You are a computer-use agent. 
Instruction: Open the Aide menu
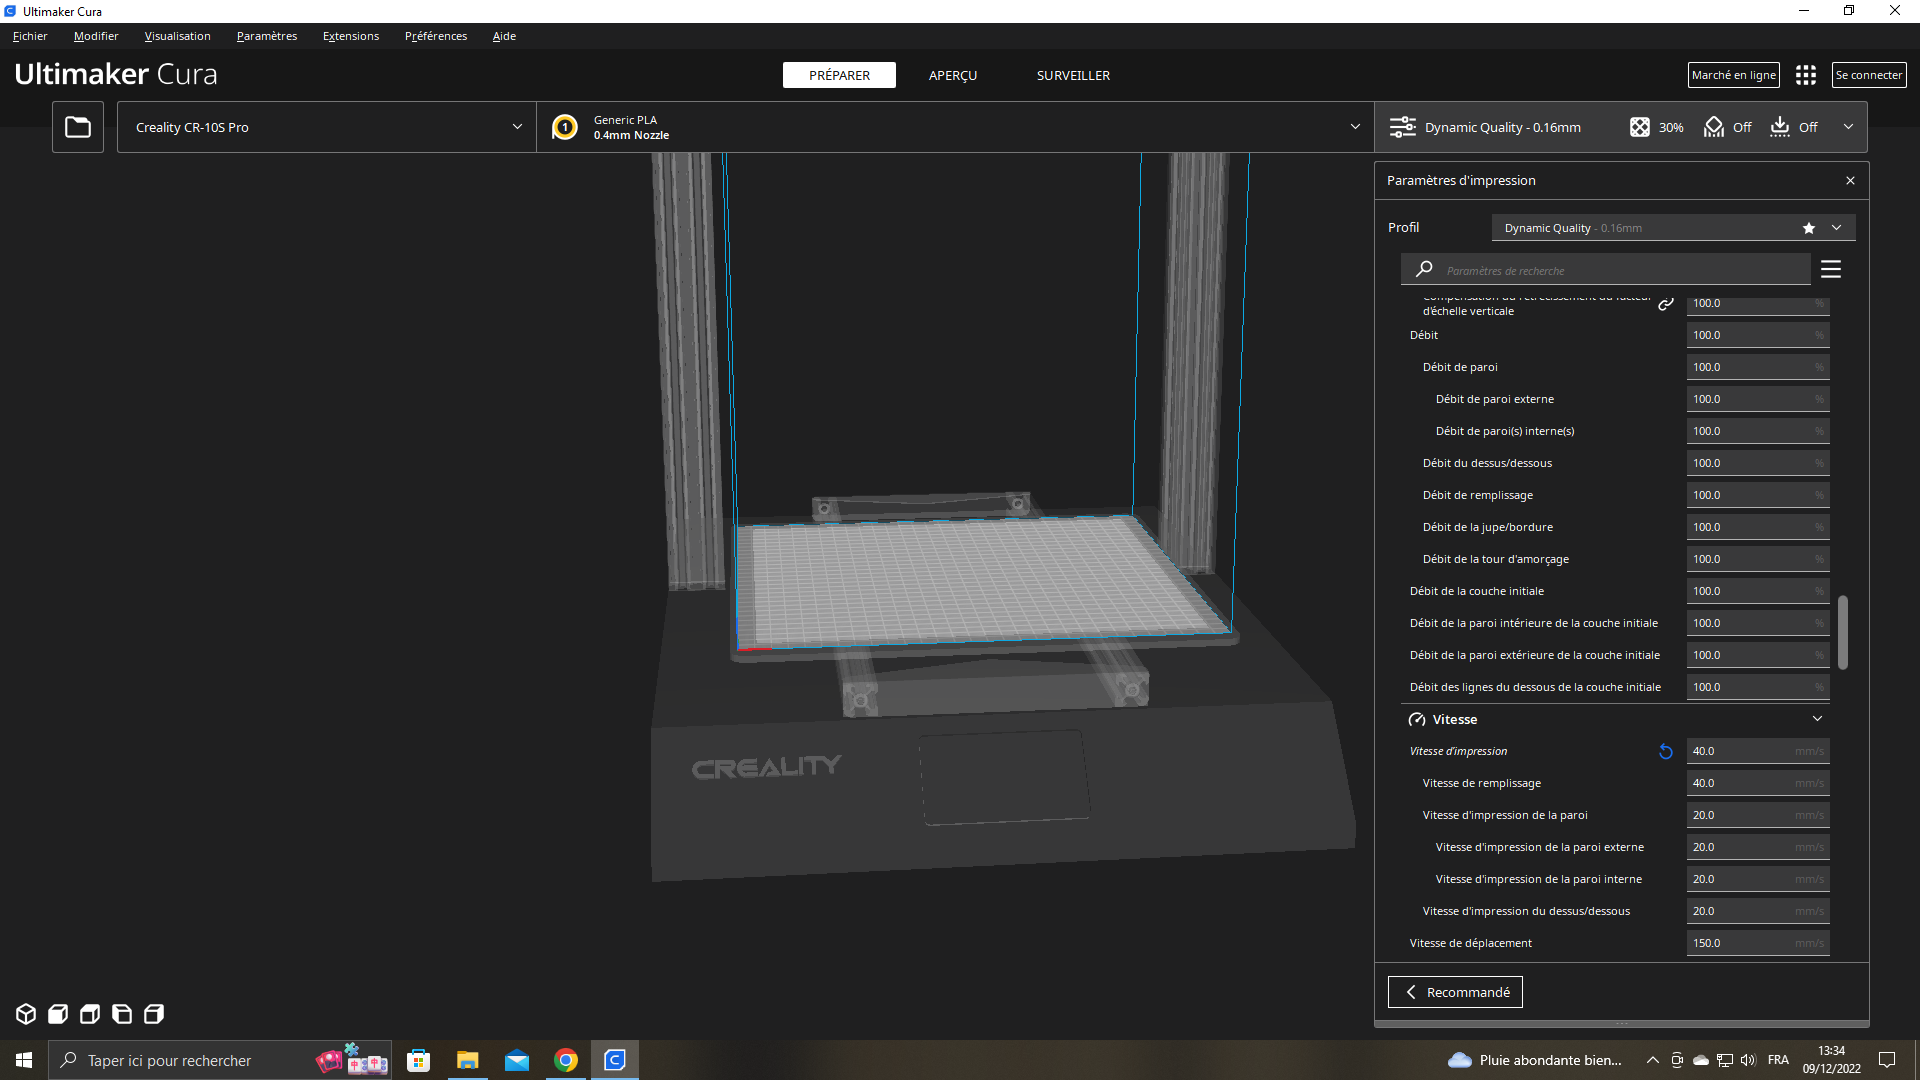click(x=504, y=36)
